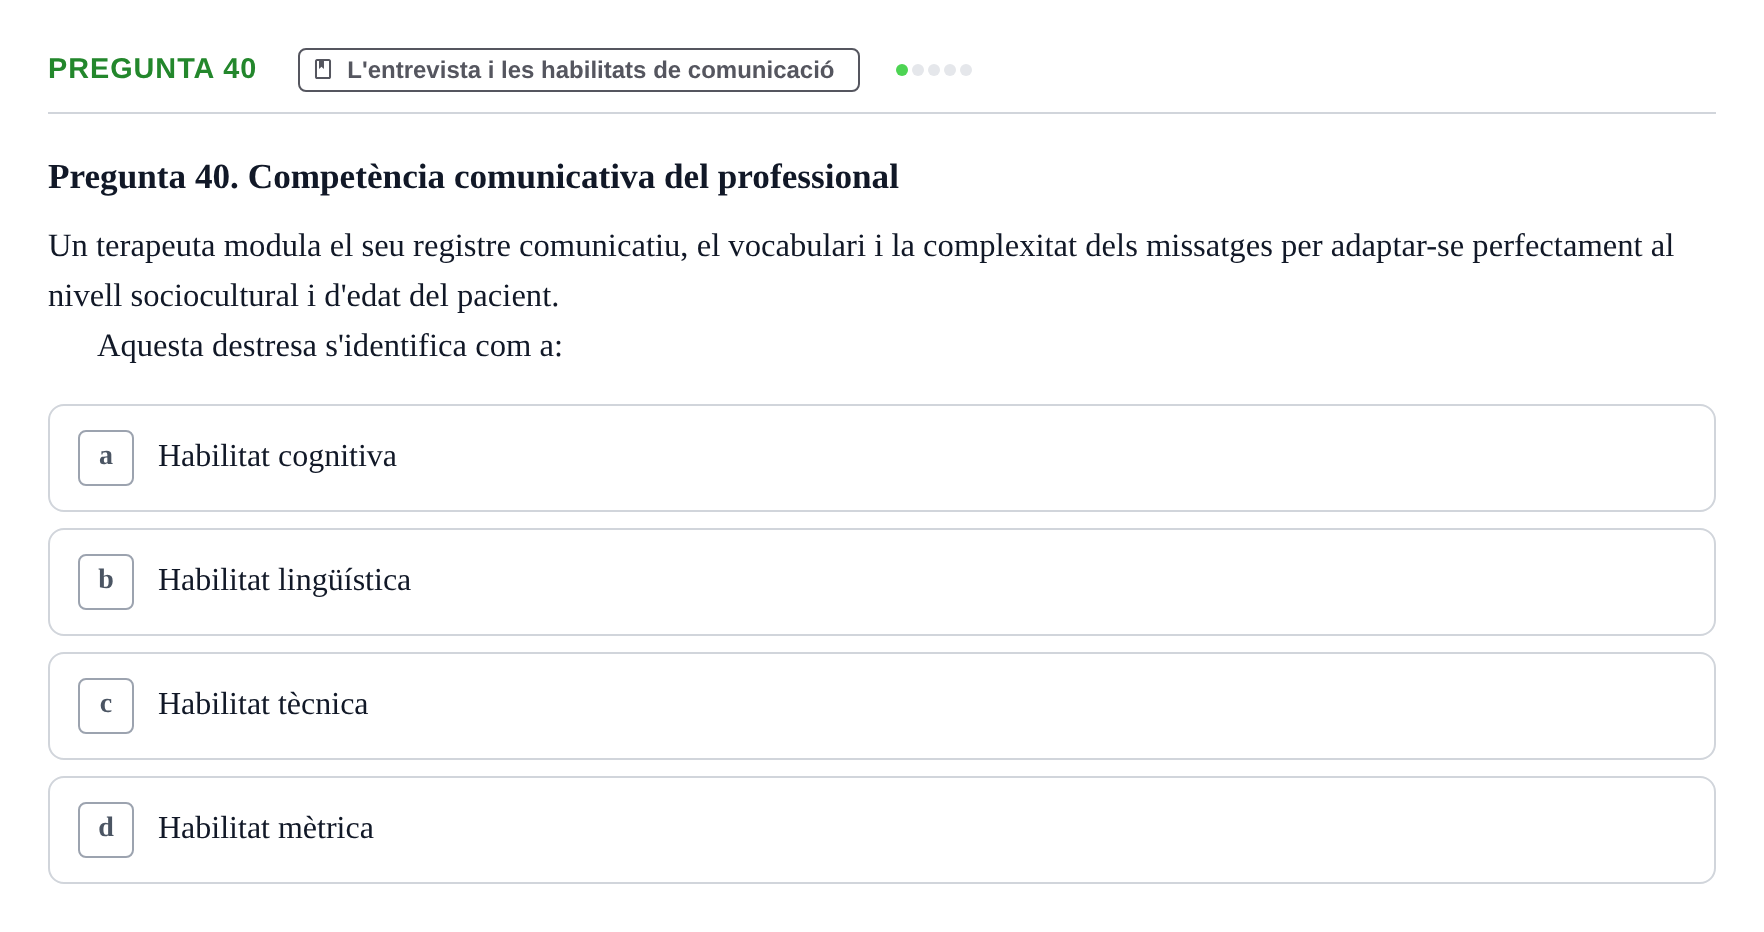Viewport: 1764px width, 932px height.
Task: Open the L'entrevista i les habilitats de comunicació tag
Action: pos(579,70)
